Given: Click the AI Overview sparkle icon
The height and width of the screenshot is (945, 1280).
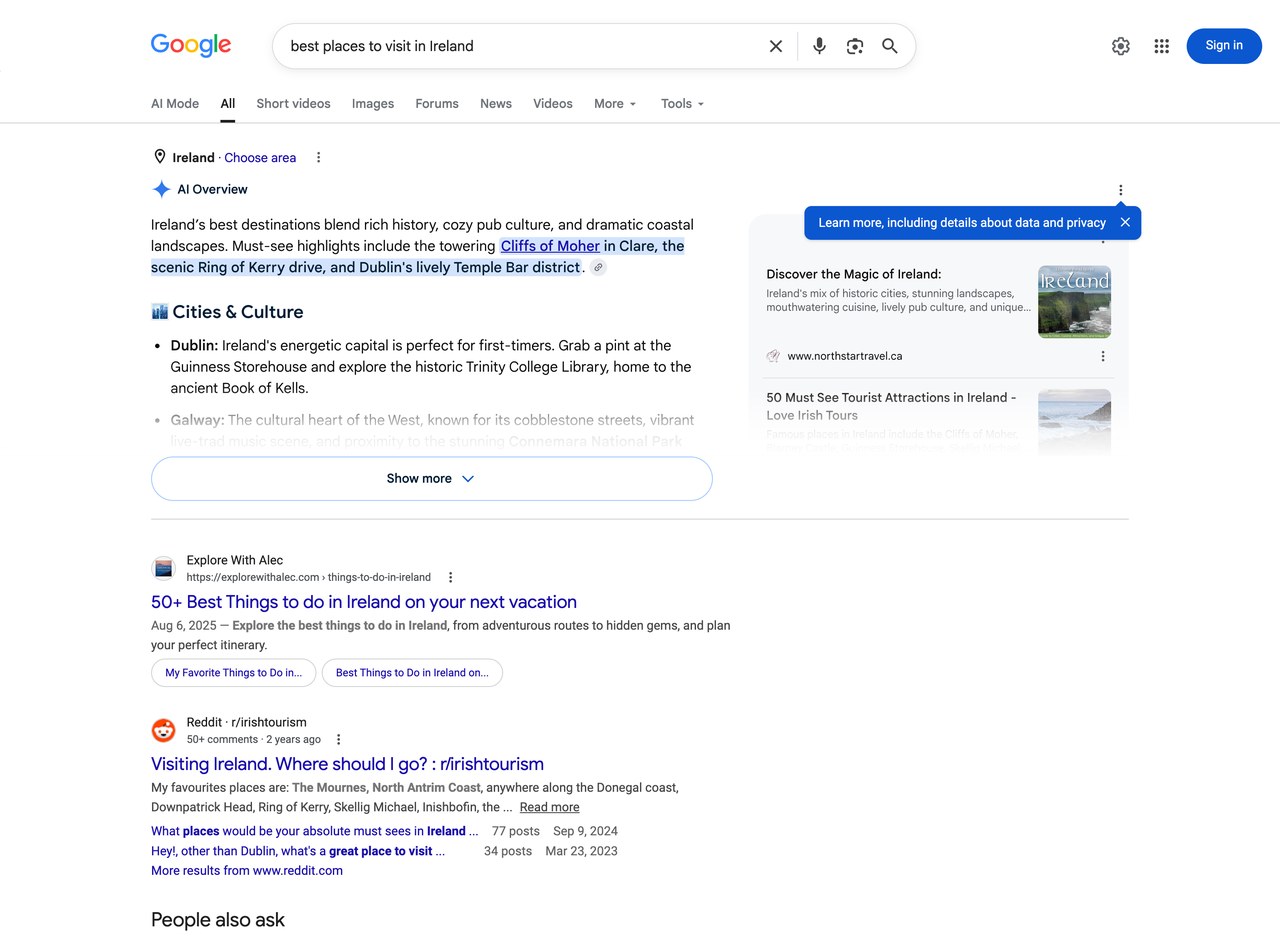Looking at the screenshot, I should click(161, 189).
